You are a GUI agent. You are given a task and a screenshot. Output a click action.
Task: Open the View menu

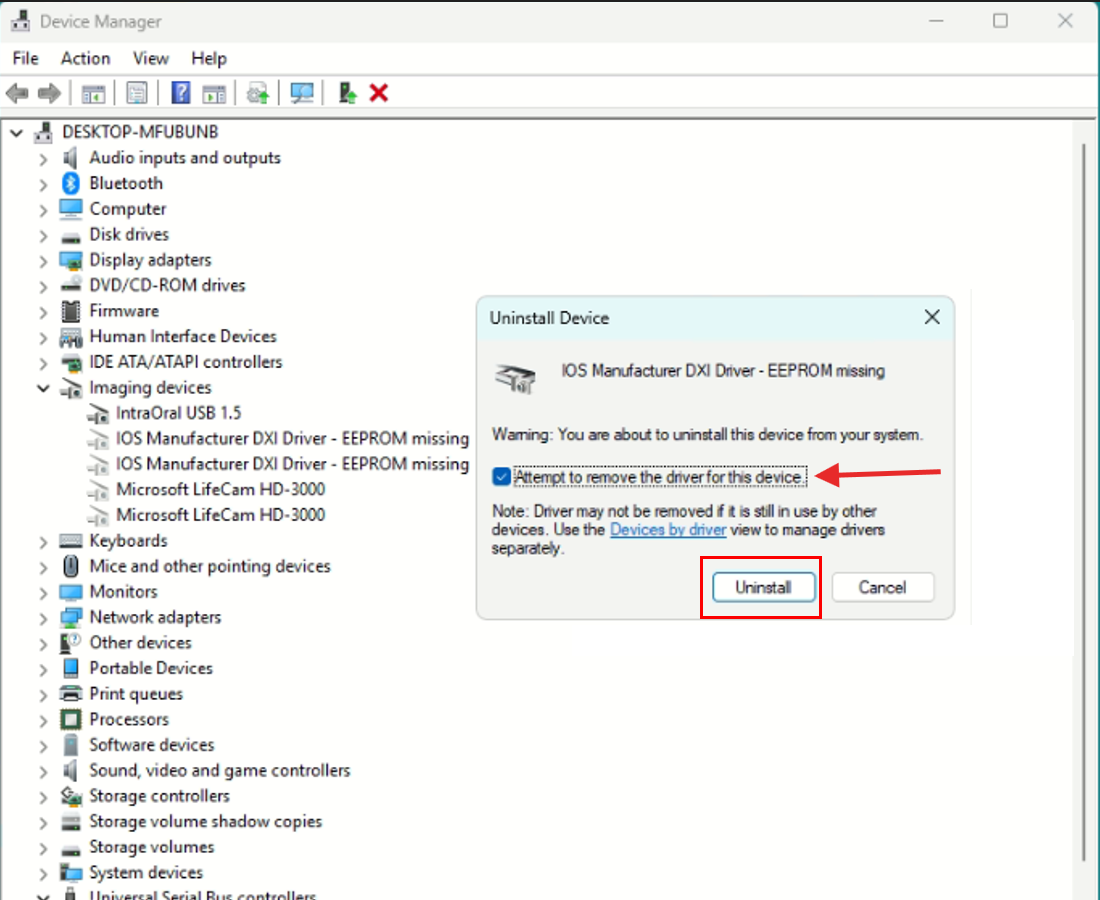coord(151,58)
